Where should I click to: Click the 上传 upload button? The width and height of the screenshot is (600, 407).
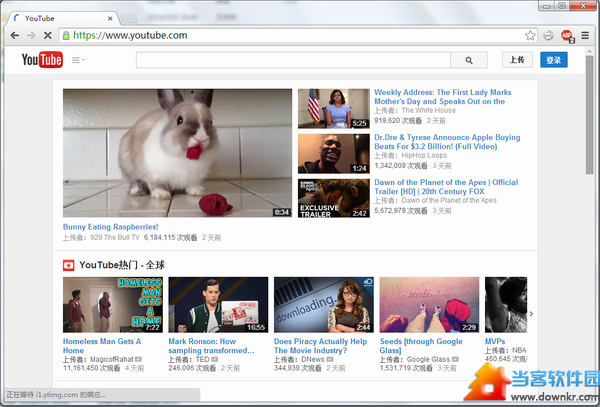coord(517,60)
